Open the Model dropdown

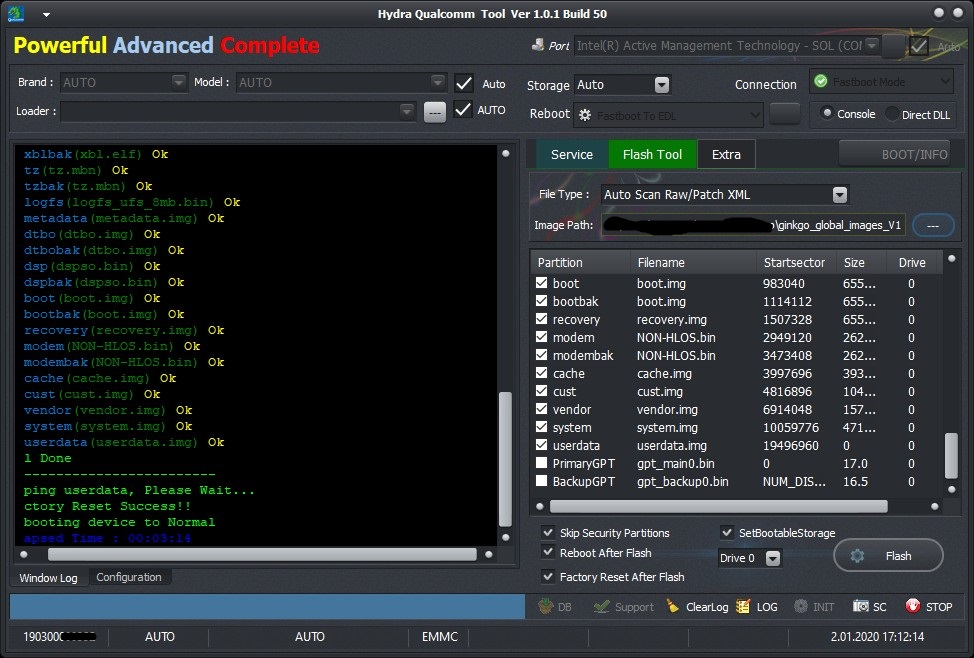pyautogui.click(x=438, y=82)
